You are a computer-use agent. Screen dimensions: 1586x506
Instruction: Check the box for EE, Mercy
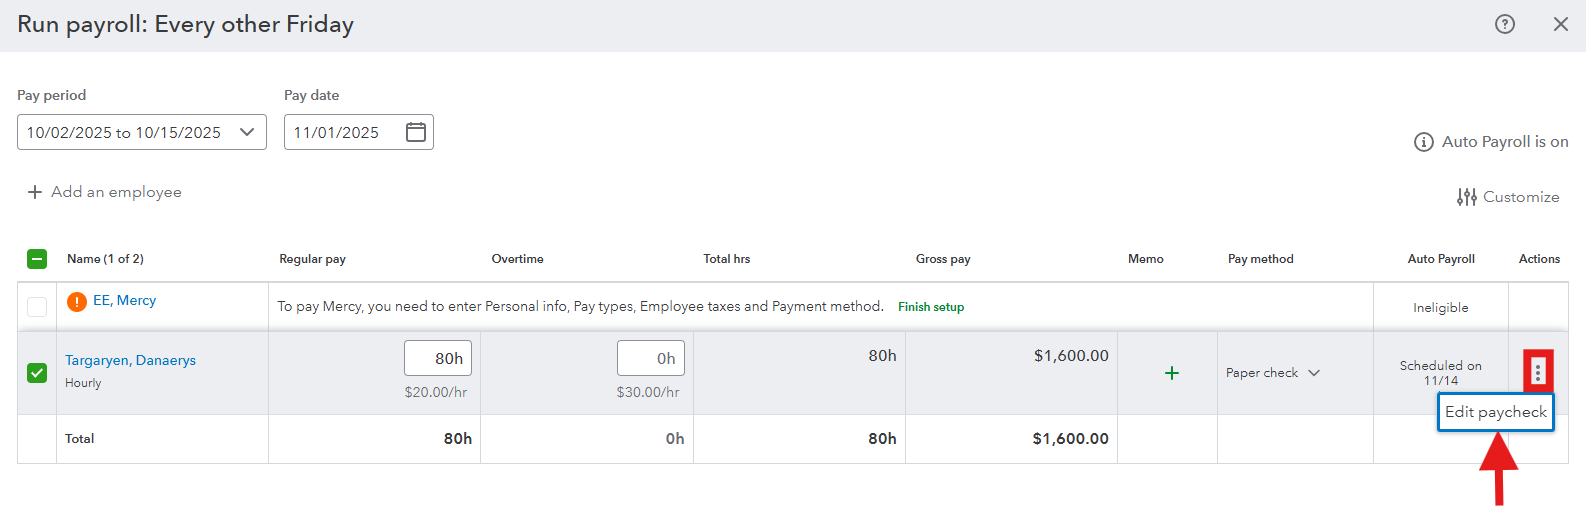tap(37, 307)
